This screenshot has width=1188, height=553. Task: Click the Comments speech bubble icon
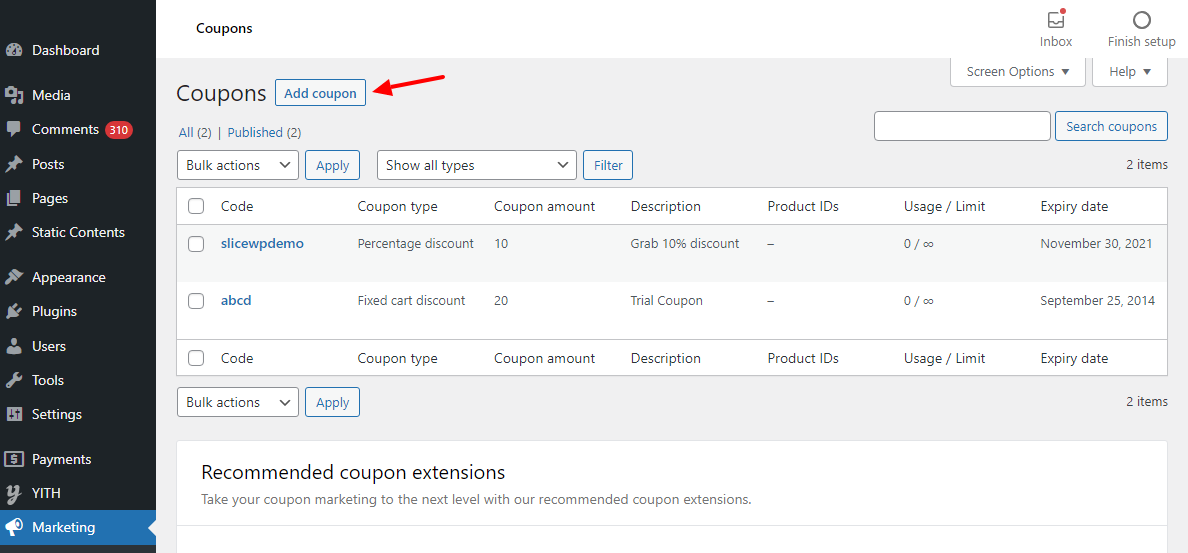(x=14, y=129)
